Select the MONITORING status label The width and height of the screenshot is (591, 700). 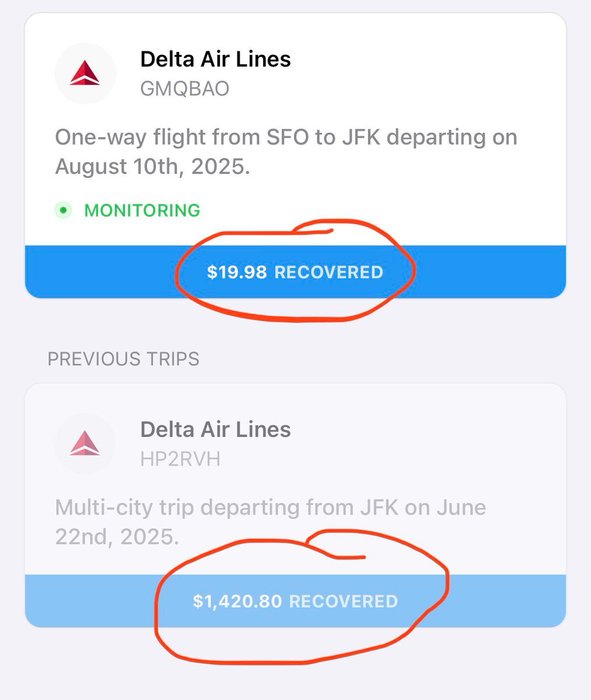[142, 210]
